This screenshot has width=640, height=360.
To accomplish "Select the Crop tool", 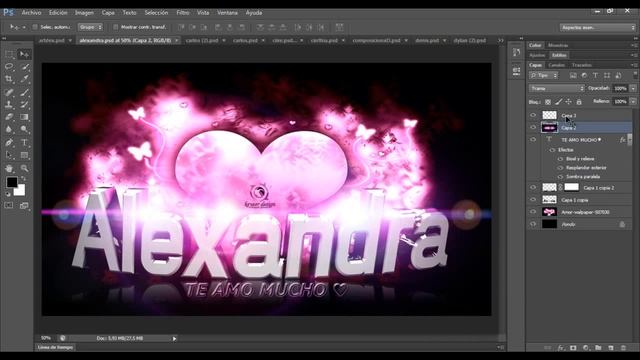I will (9, 79).
